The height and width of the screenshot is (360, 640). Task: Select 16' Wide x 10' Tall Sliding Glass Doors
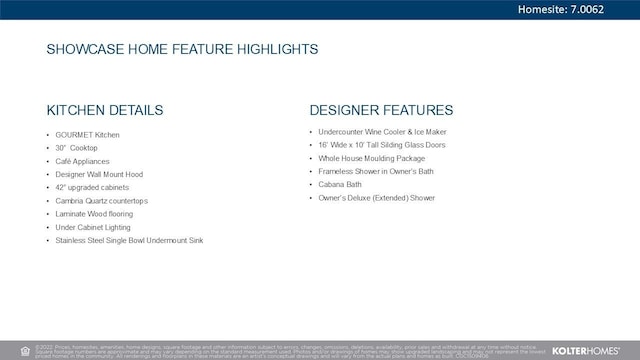[382, 145]
